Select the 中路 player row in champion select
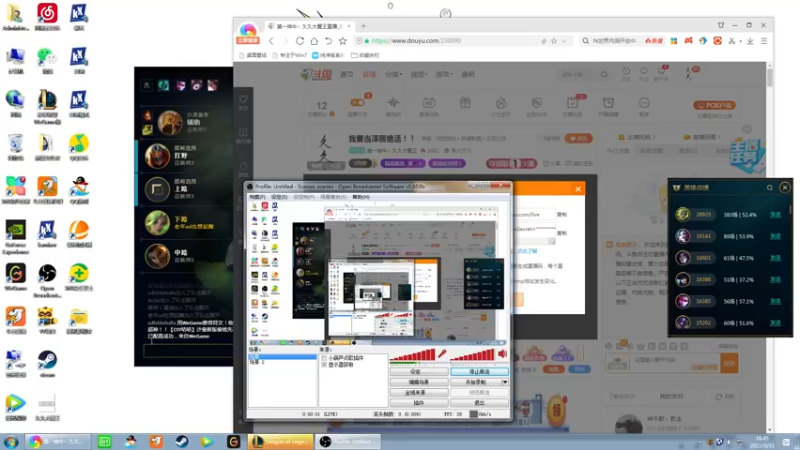 click(x=185, y=256)
